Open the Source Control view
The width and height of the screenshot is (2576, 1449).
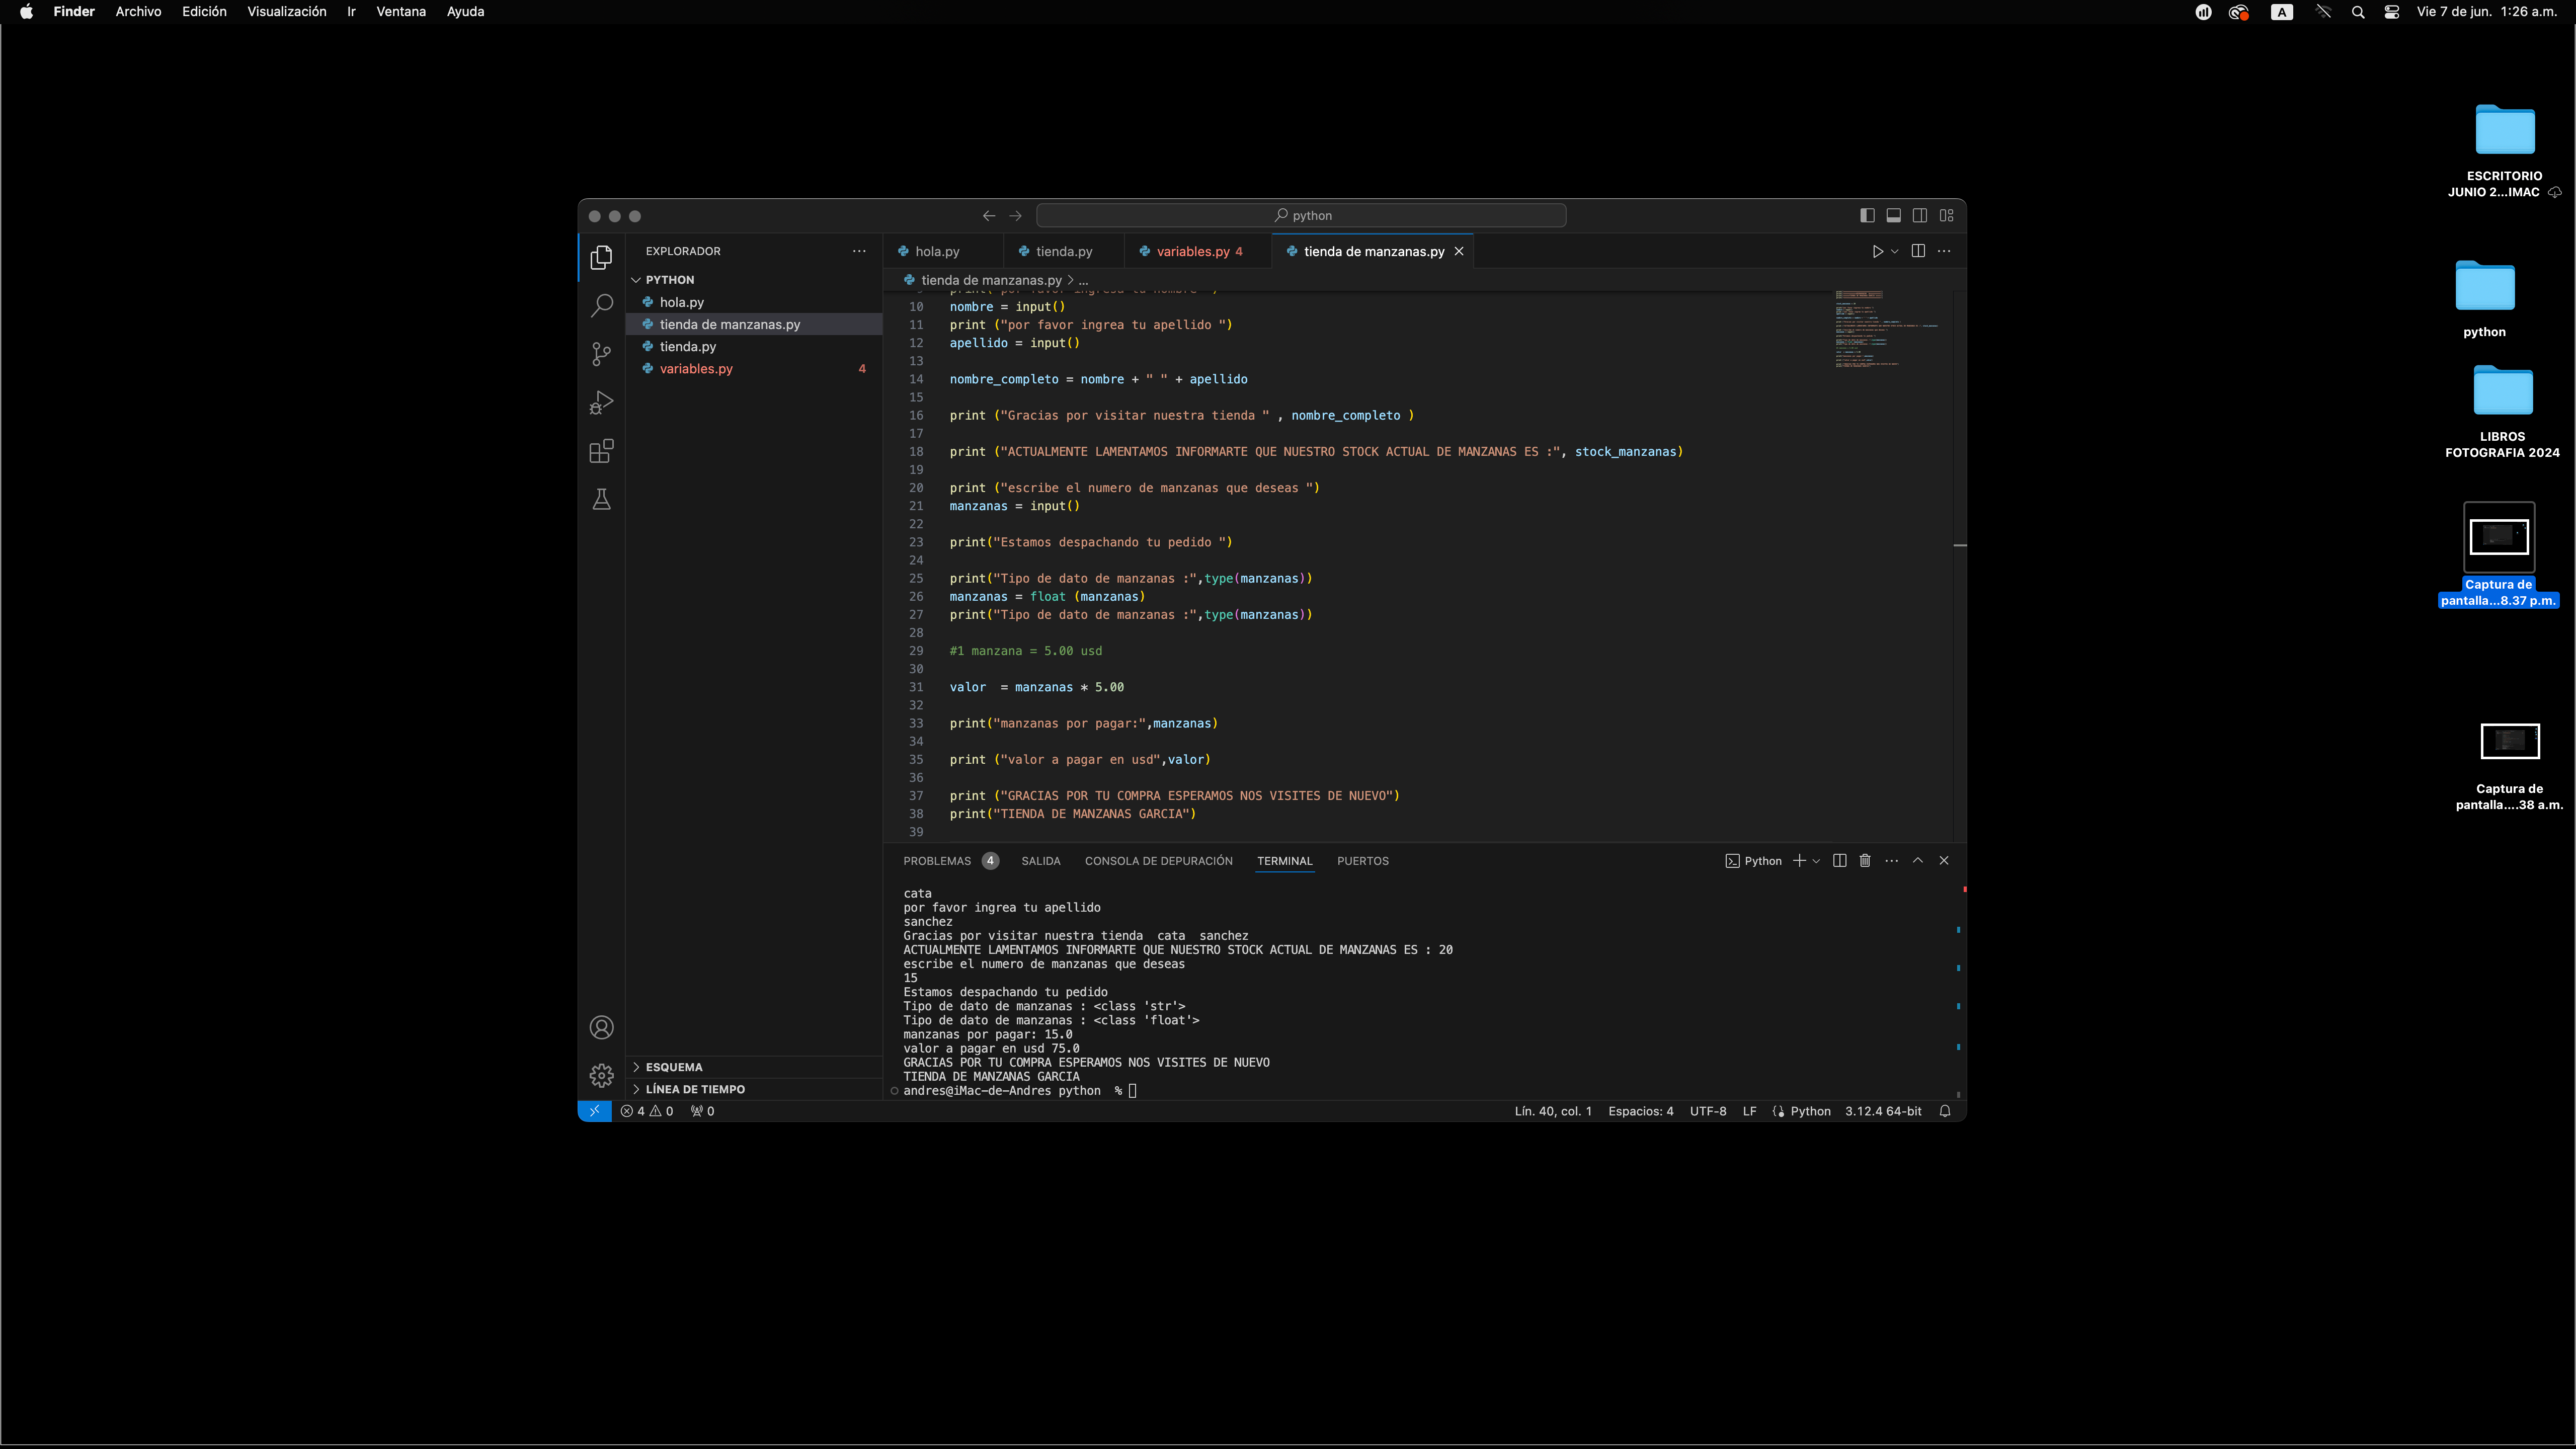click(601, 354)
